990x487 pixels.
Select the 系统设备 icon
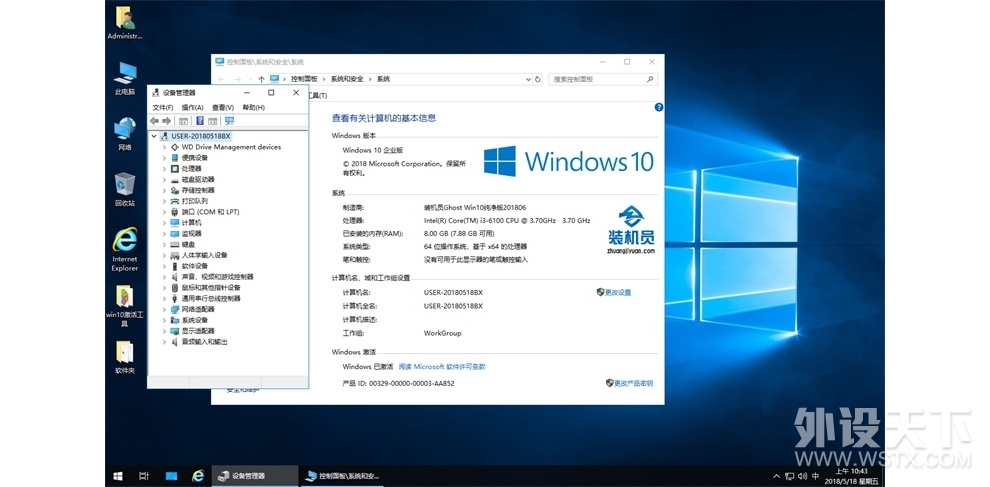[175, 320]
